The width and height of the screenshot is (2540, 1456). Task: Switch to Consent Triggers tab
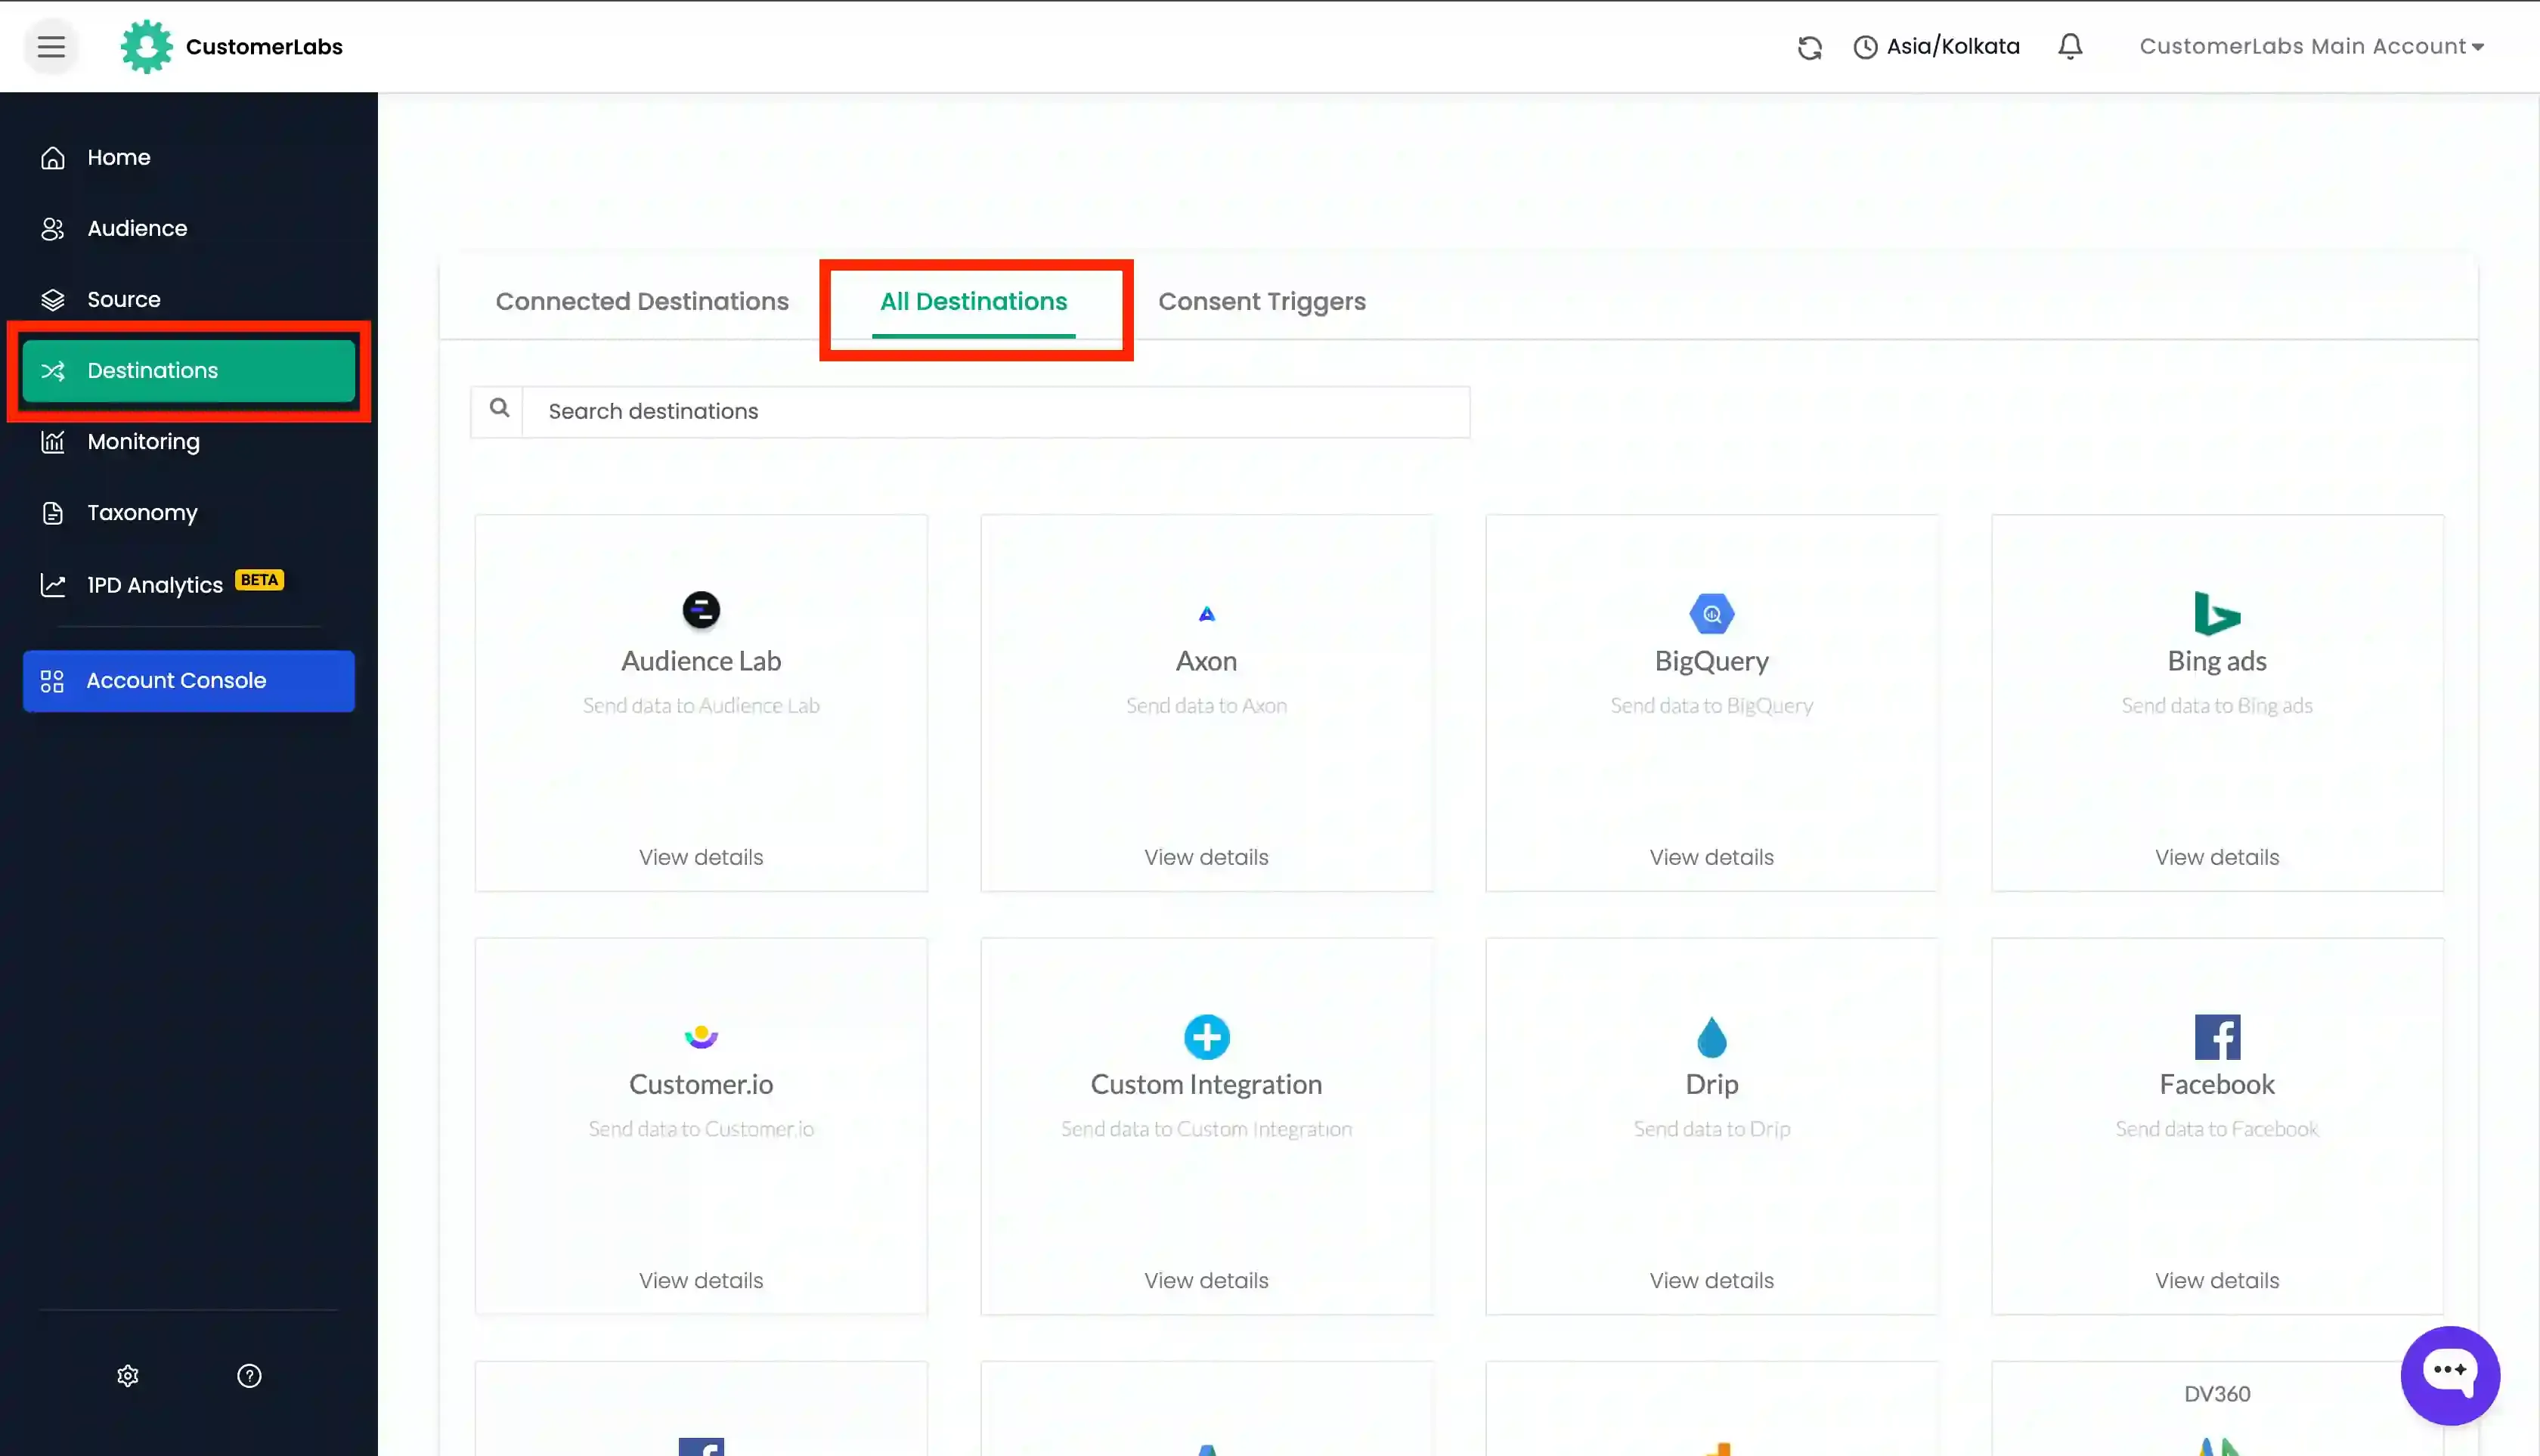(x=1261, y=301)
